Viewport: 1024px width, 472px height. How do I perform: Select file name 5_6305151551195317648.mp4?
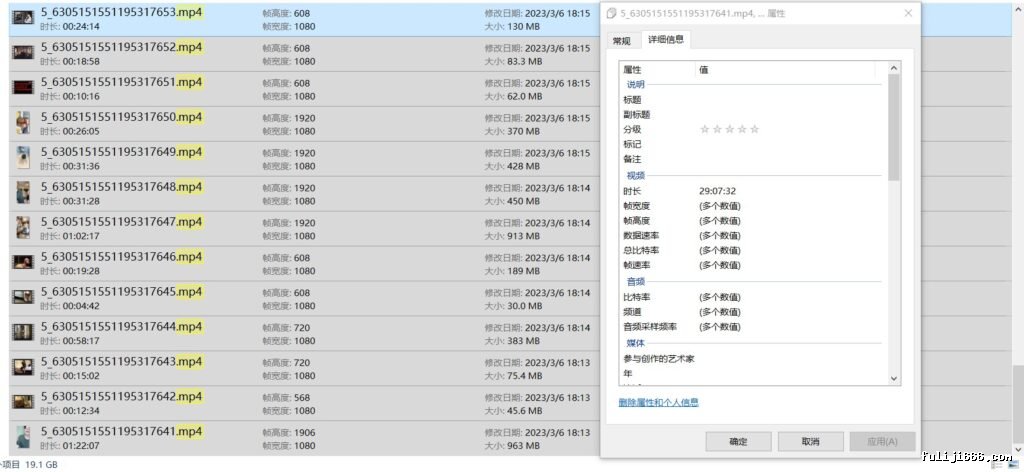[x=121, y=187]
